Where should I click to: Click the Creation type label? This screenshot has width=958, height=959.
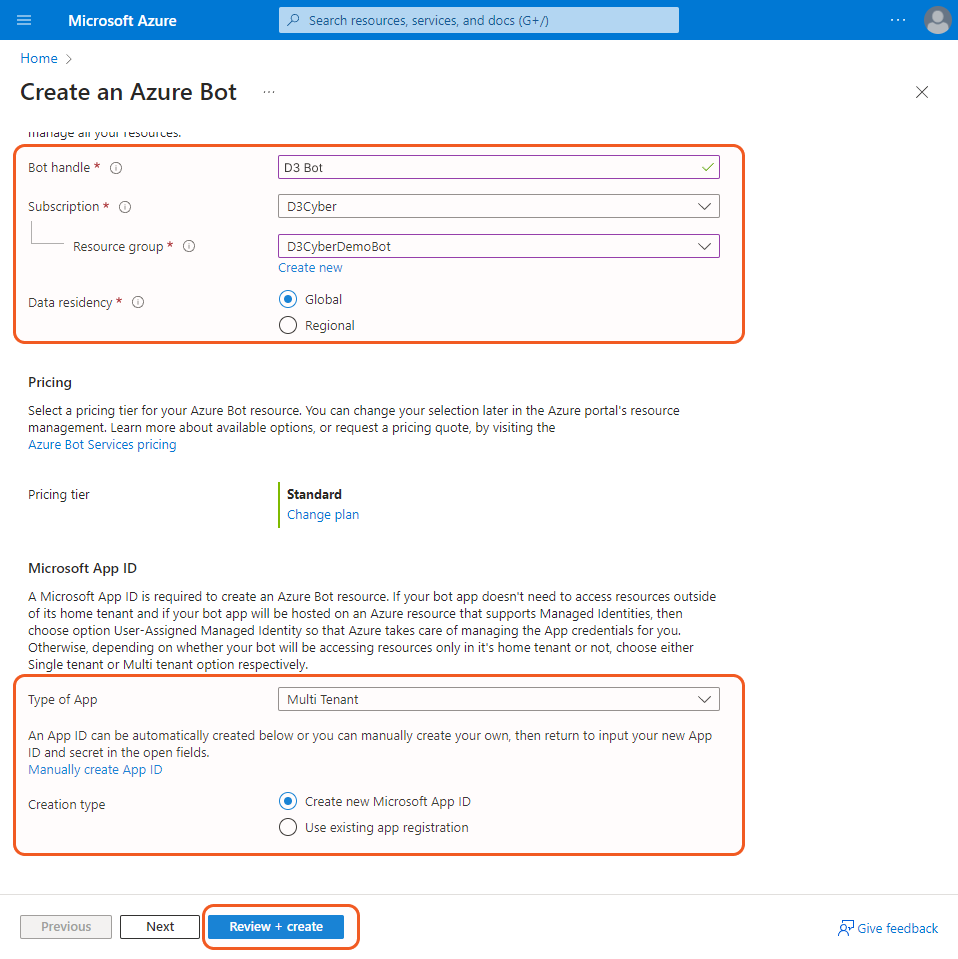click(x=67, y=805)
